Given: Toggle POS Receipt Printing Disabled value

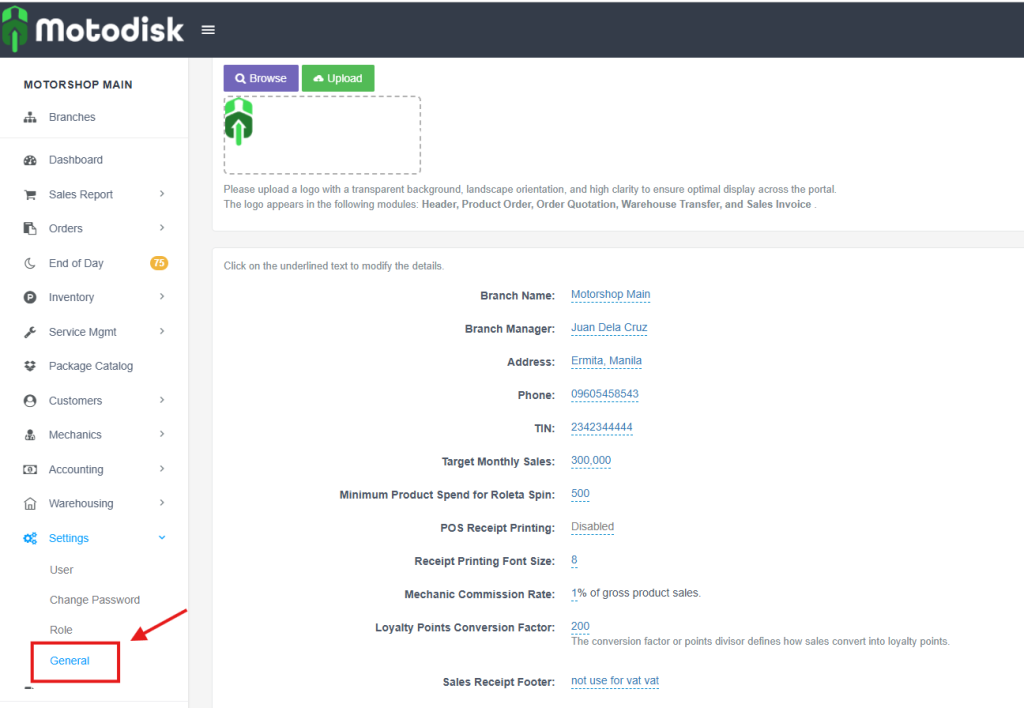Looking at the screenshot, I should 592,527.
